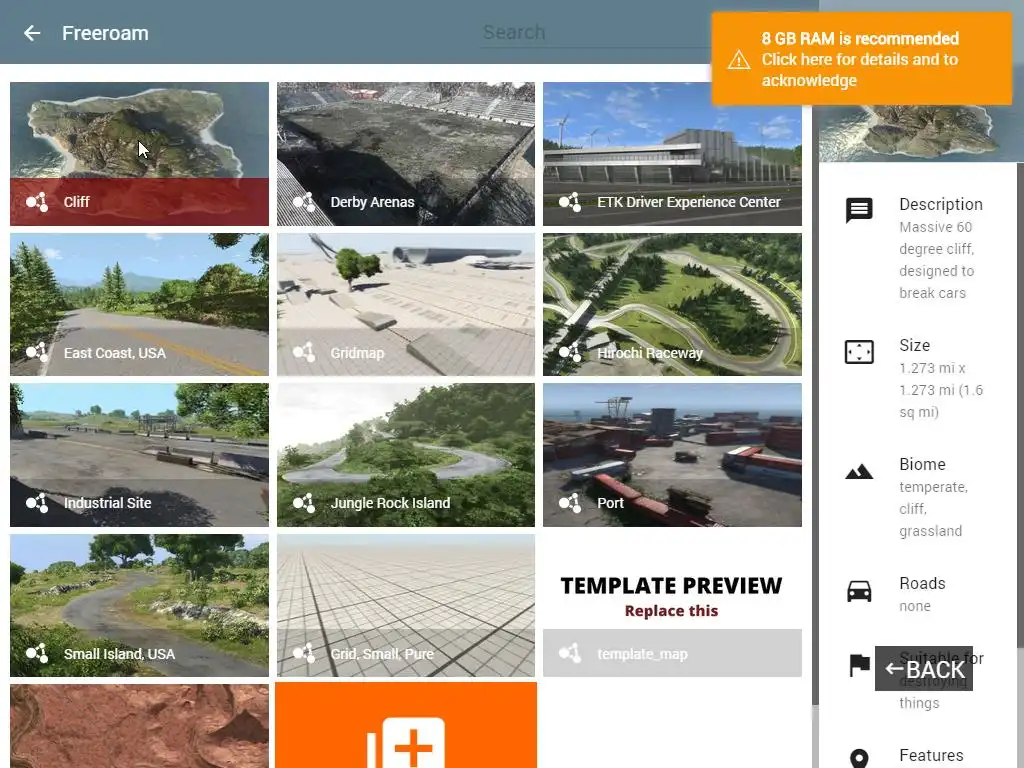
Task: Open the Jungle Rock Island map
Action: 406,455
